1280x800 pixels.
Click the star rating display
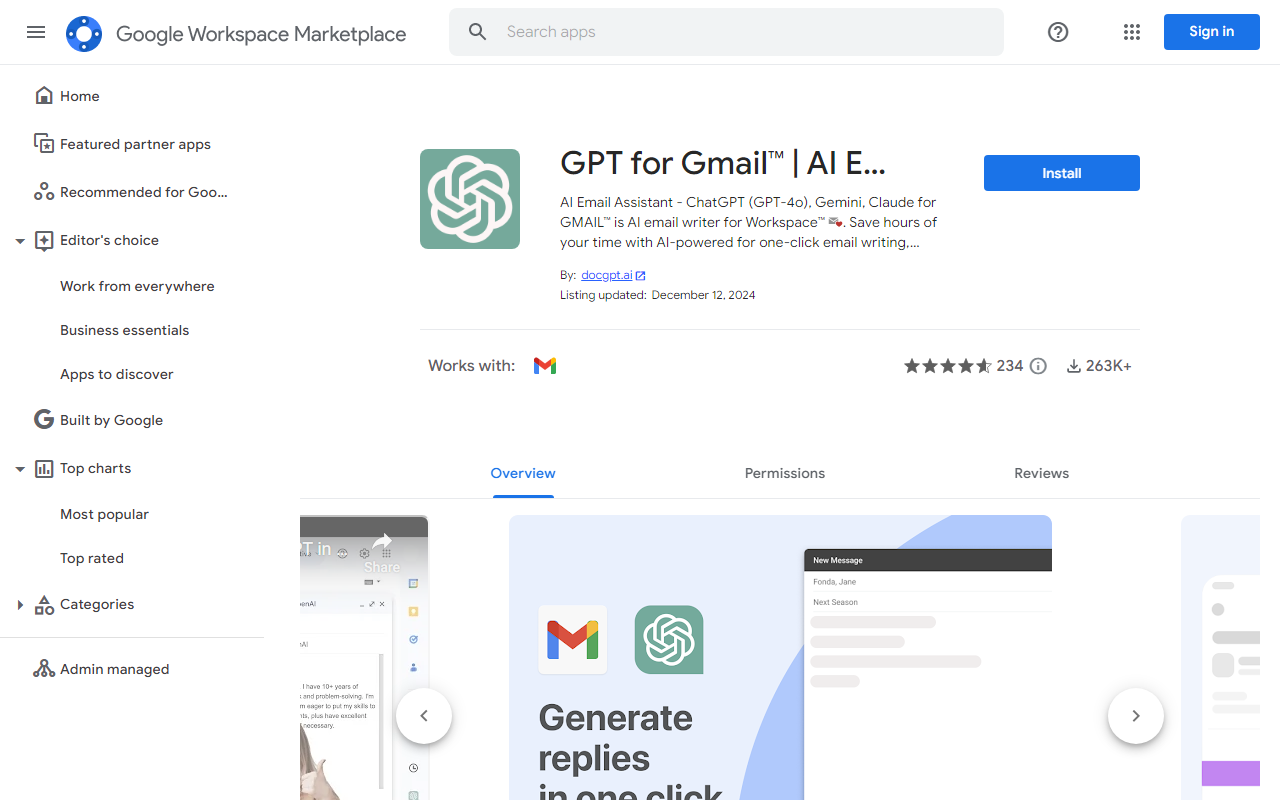[947, 366]
